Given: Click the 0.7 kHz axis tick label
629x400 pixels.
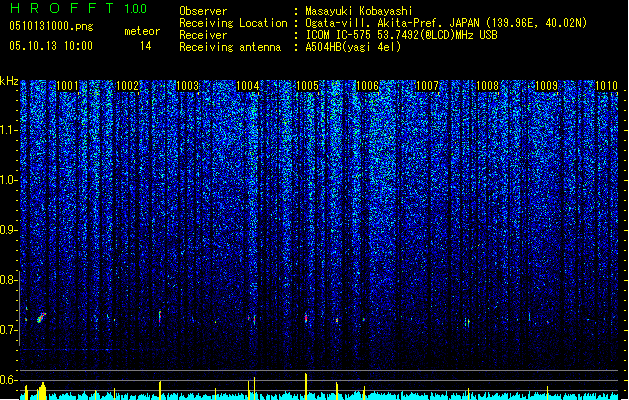Looking at the screenshot, I should click(8, 330).
